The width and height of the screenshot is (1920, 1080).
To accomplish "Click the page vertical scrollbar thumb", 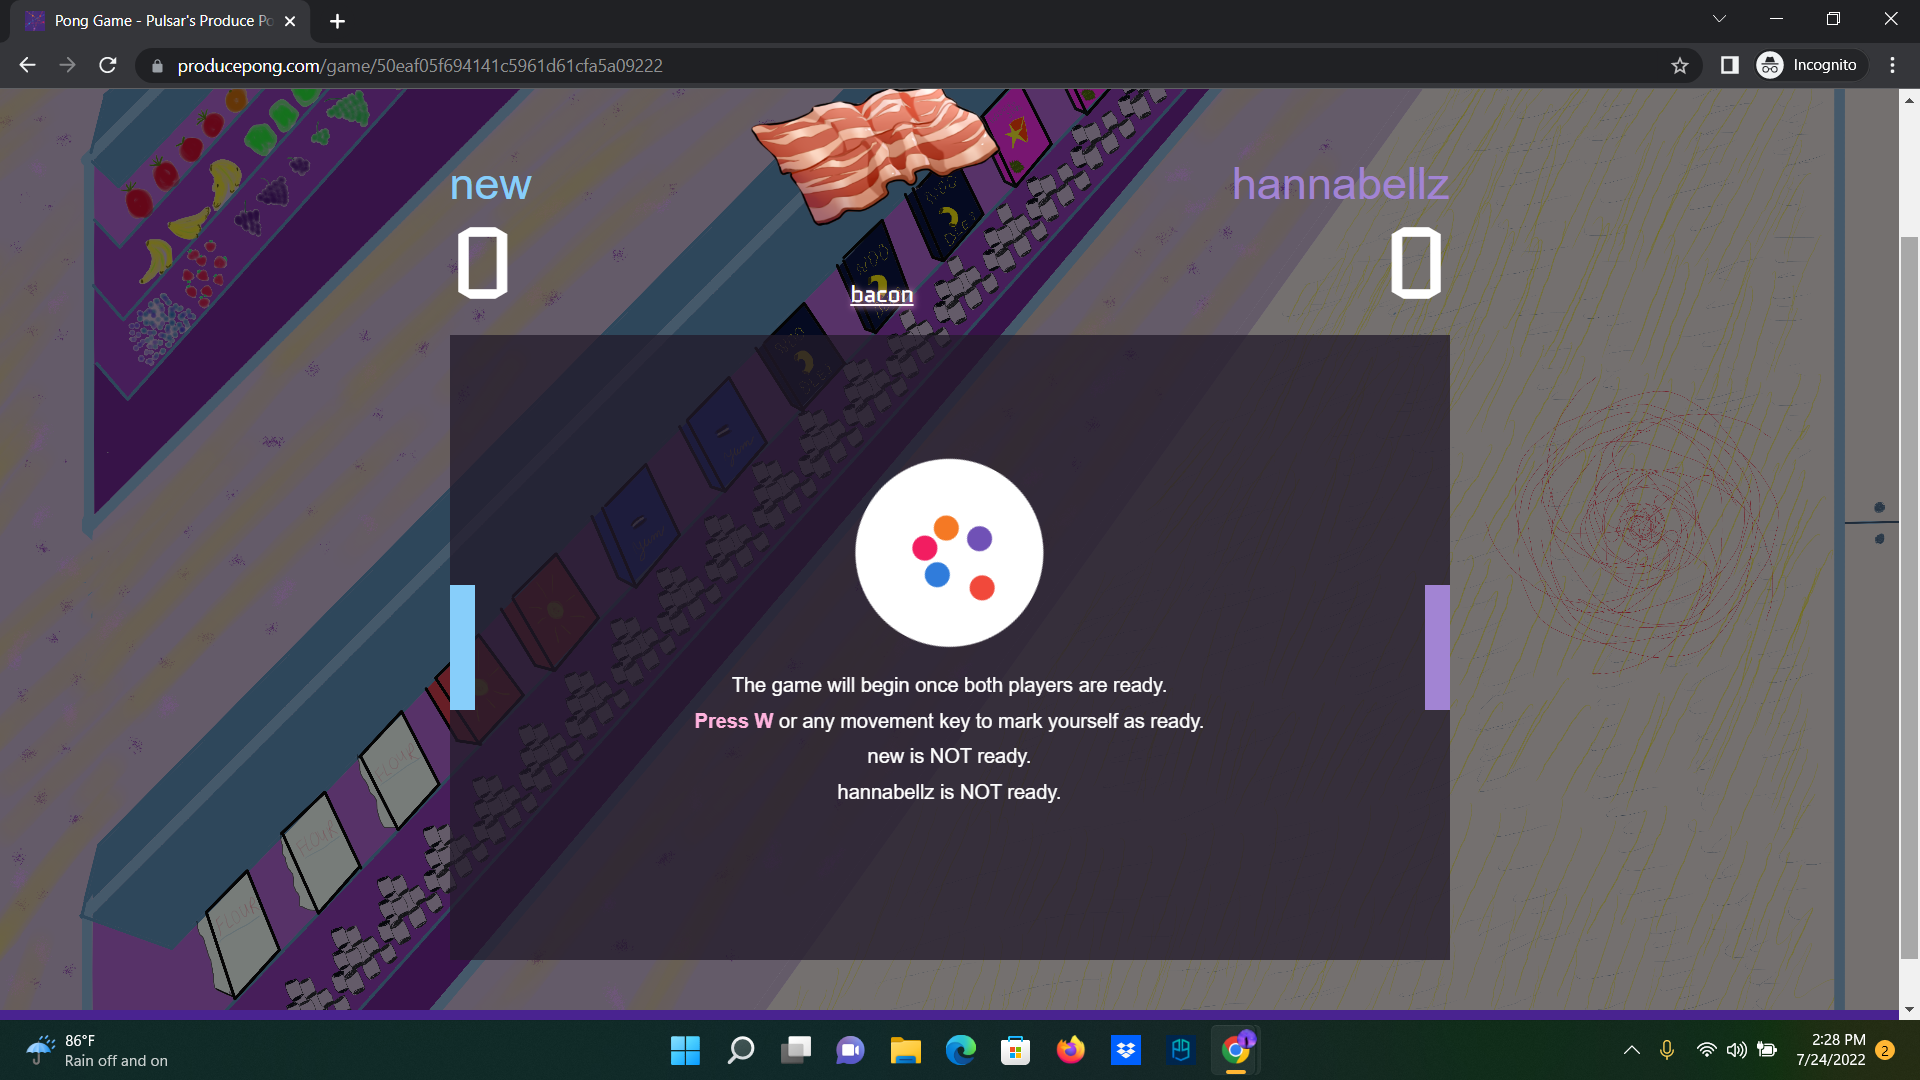I will [1909, 597].
